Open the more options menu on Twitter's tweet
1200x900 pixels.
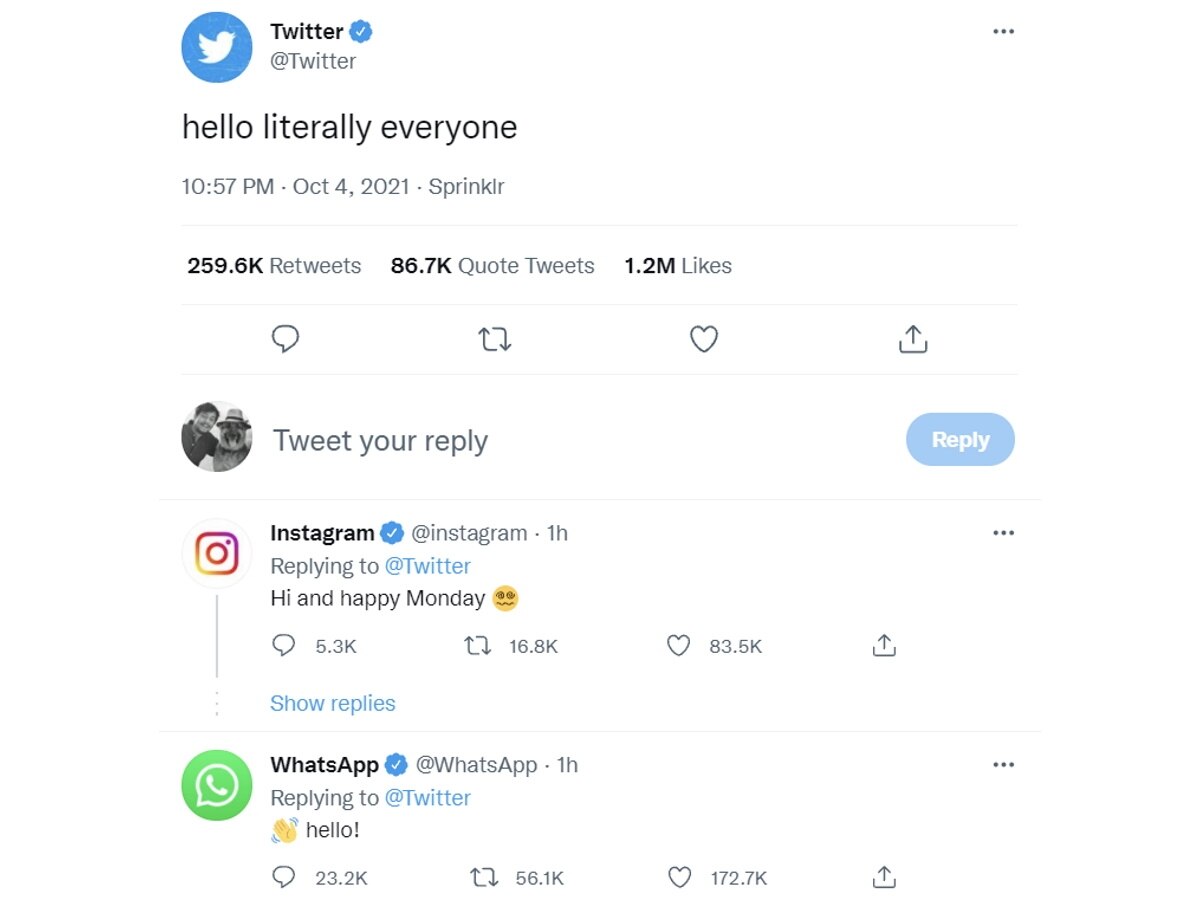coord(1003,32)
